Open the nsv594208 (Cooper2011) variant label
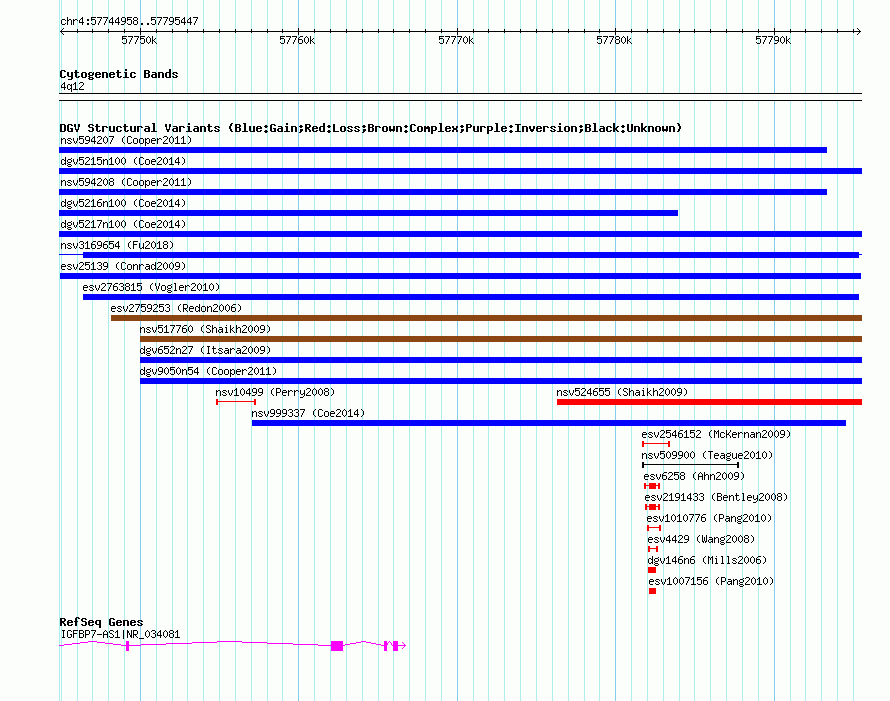Viewport: 890px width, 701px height. click(x=126, y=182)
